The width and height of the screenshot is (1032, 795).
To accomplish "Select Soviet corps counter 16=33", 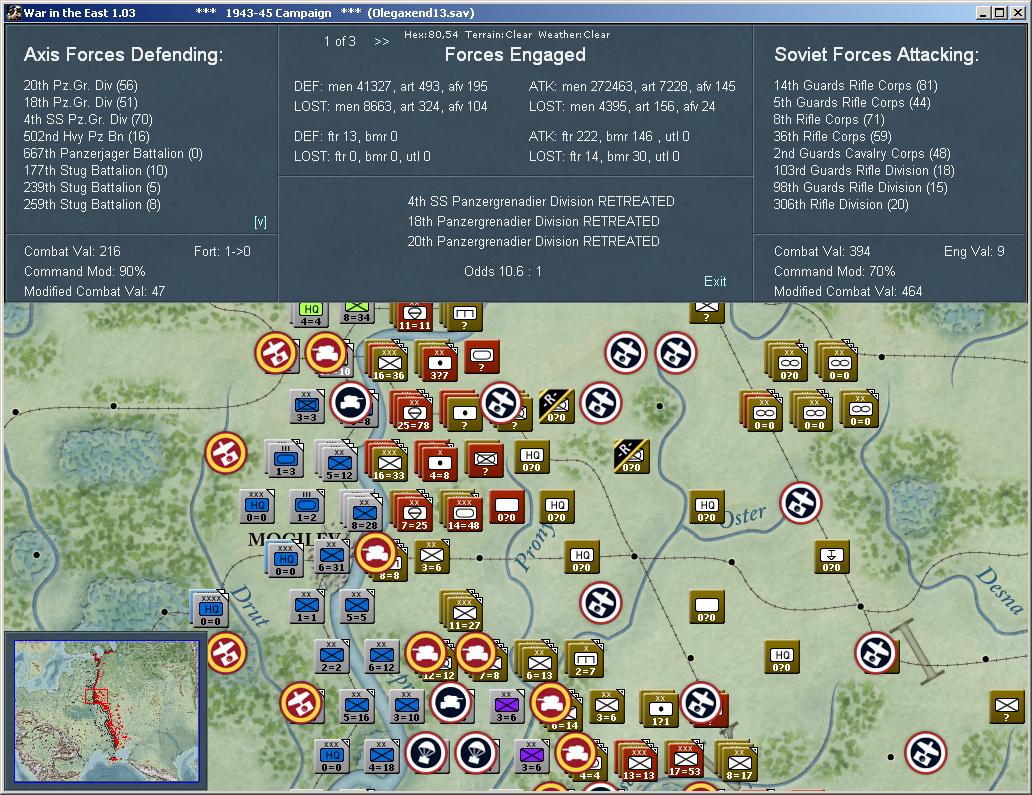I will [x=388, y=463].
